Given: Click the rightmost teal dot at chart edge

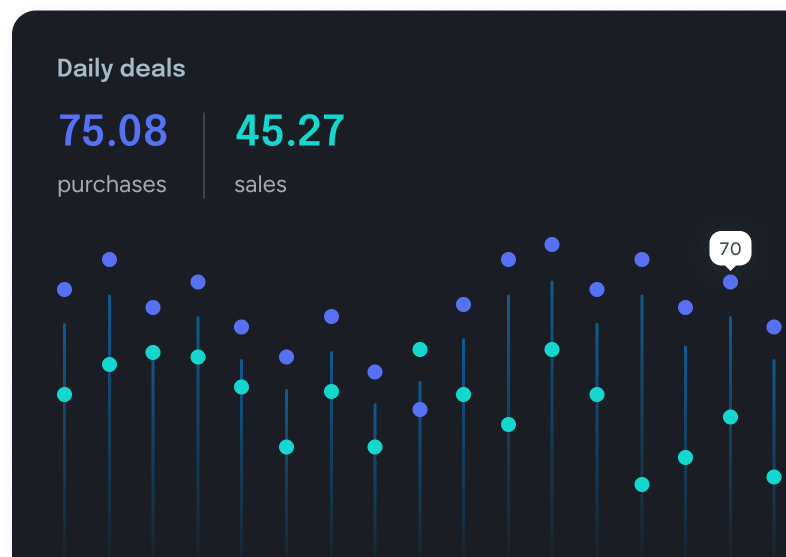Looking at the screenshot, I should 774,477.
